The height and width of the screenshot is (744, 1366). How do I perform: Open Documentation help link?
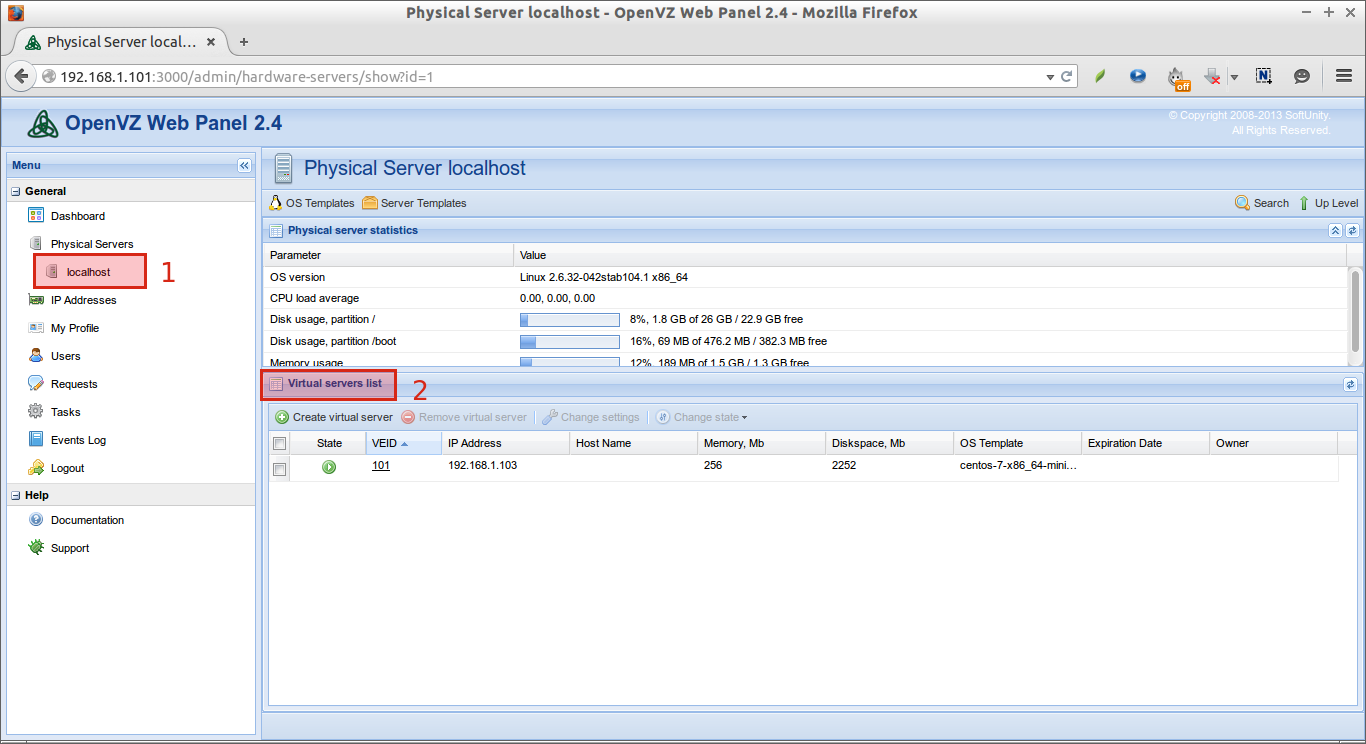[x=88, y=520]
